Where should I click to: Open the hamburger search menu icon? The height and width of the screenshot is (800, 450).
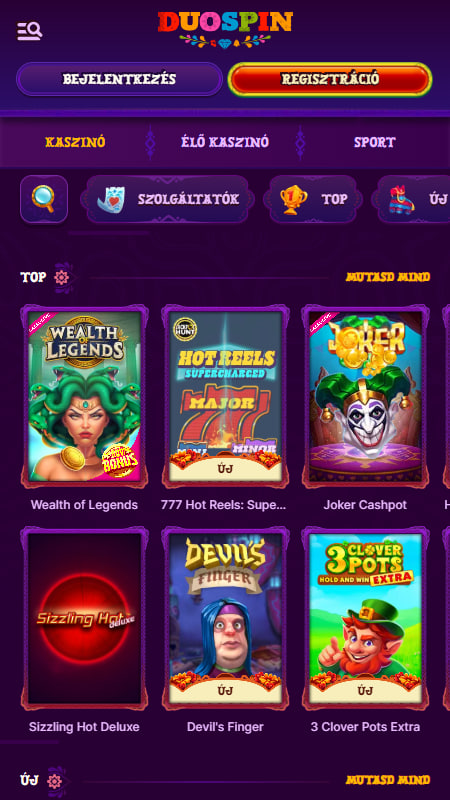(30, 31)
